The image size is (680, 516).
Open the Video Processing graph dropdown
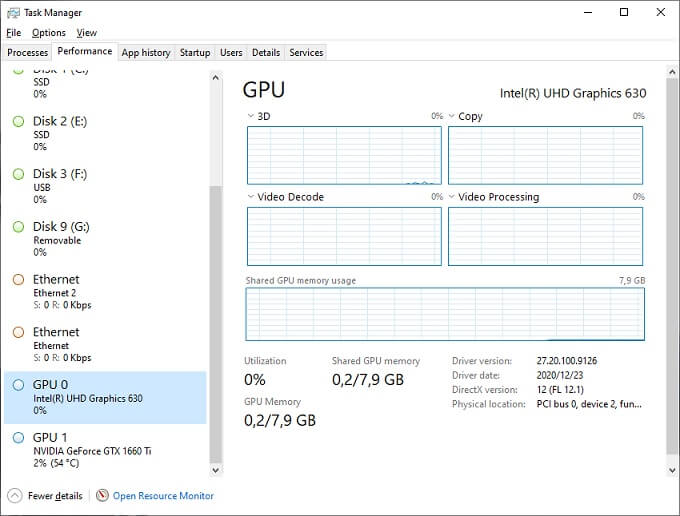pos(452,198)
